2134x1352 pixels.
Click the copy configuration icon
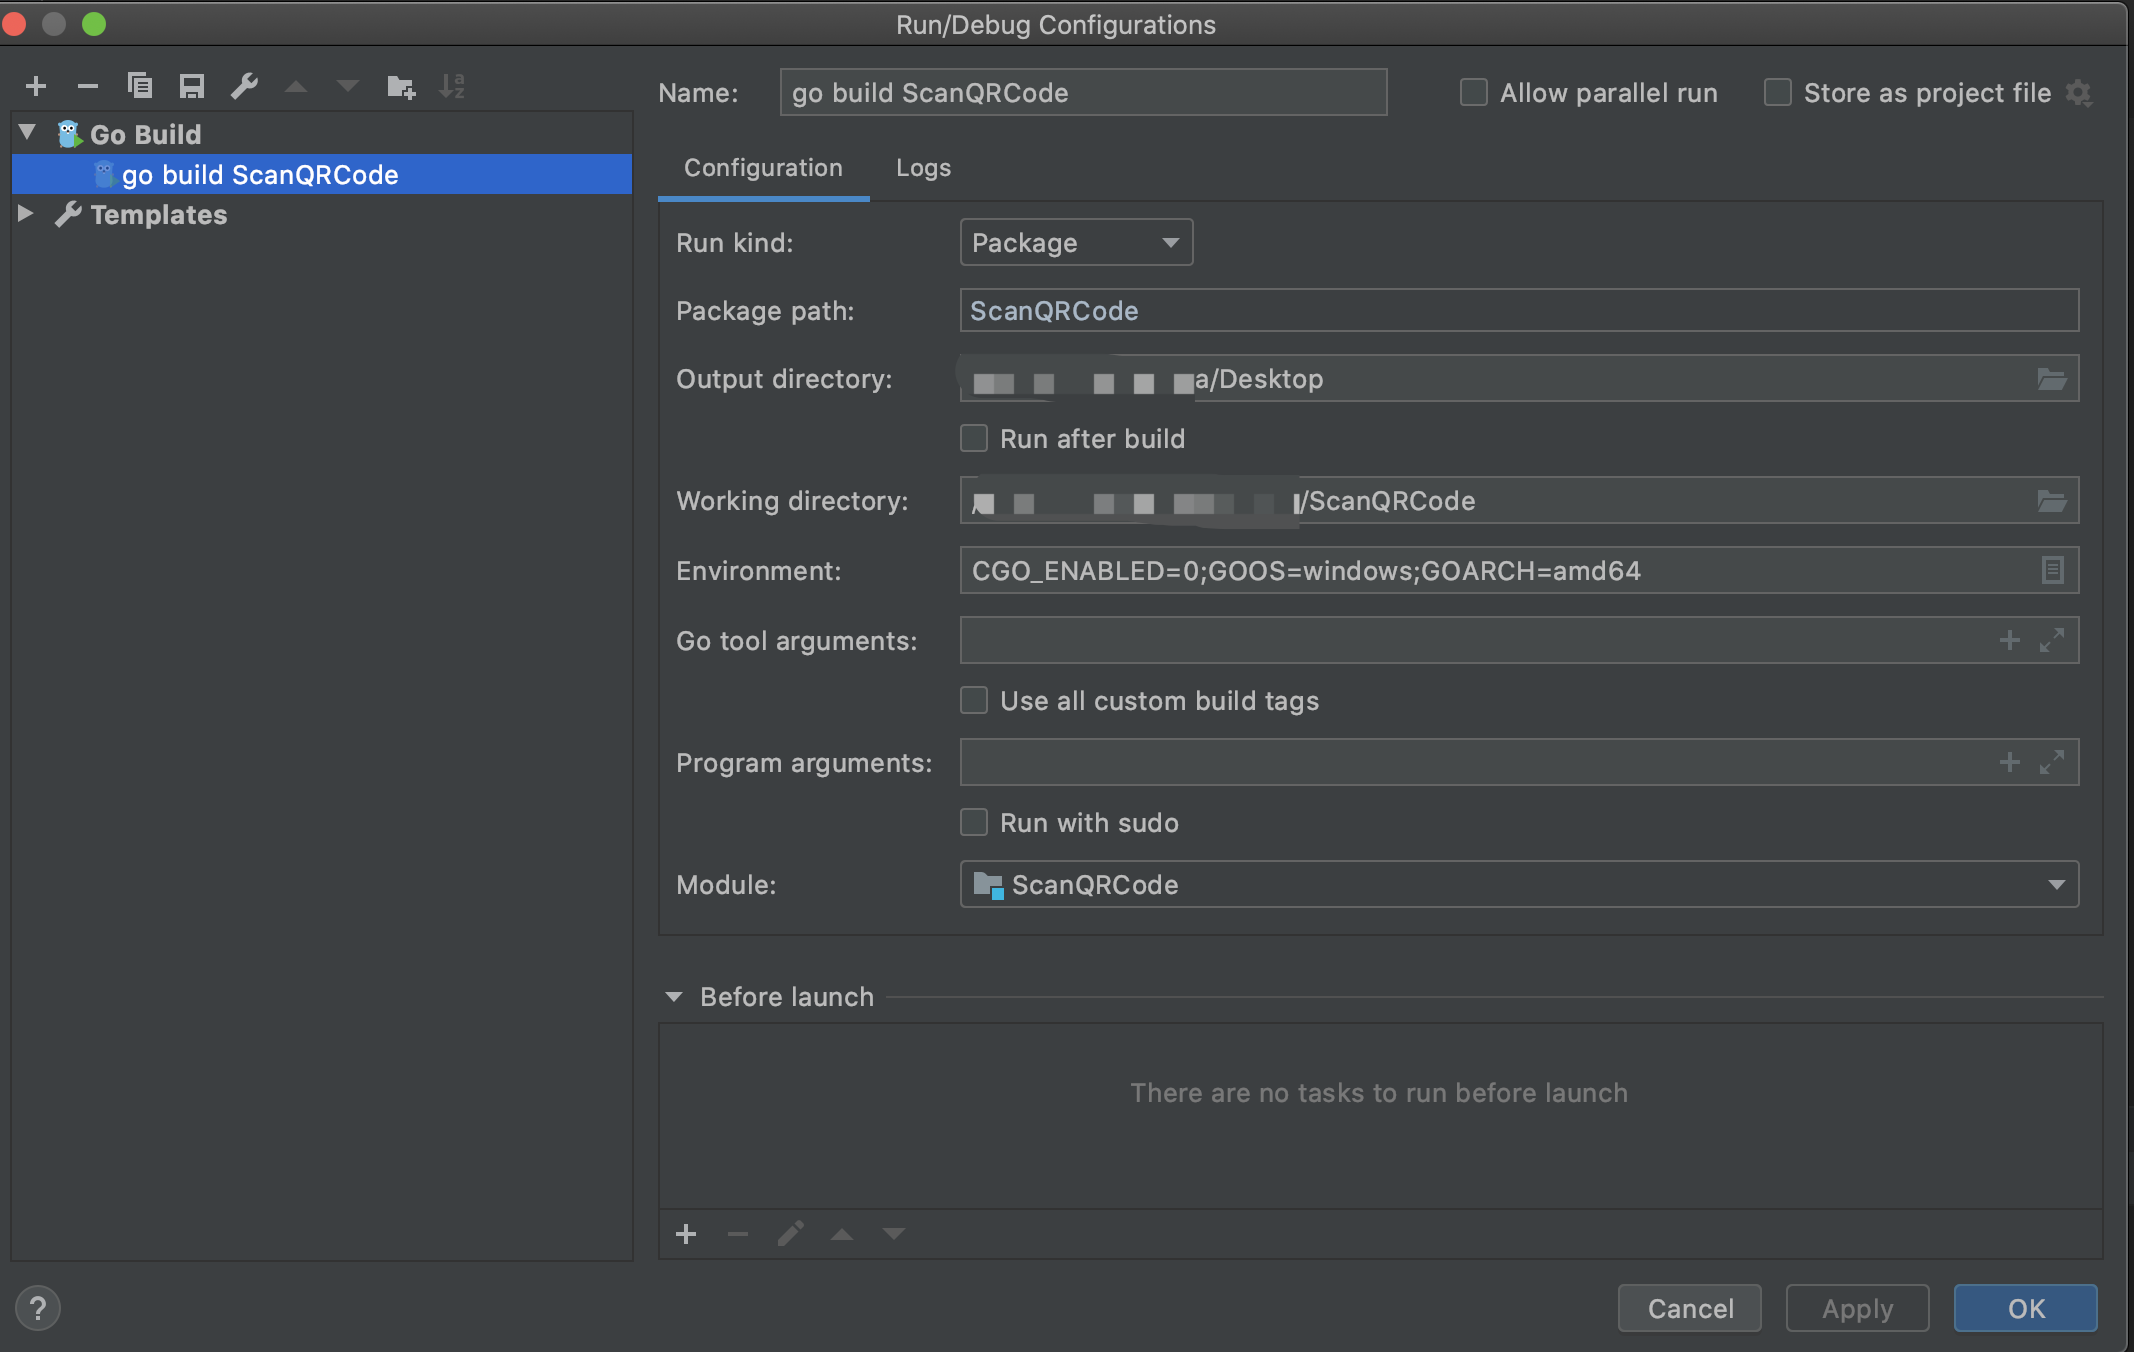pyautogui.click(x=140, y=87)
